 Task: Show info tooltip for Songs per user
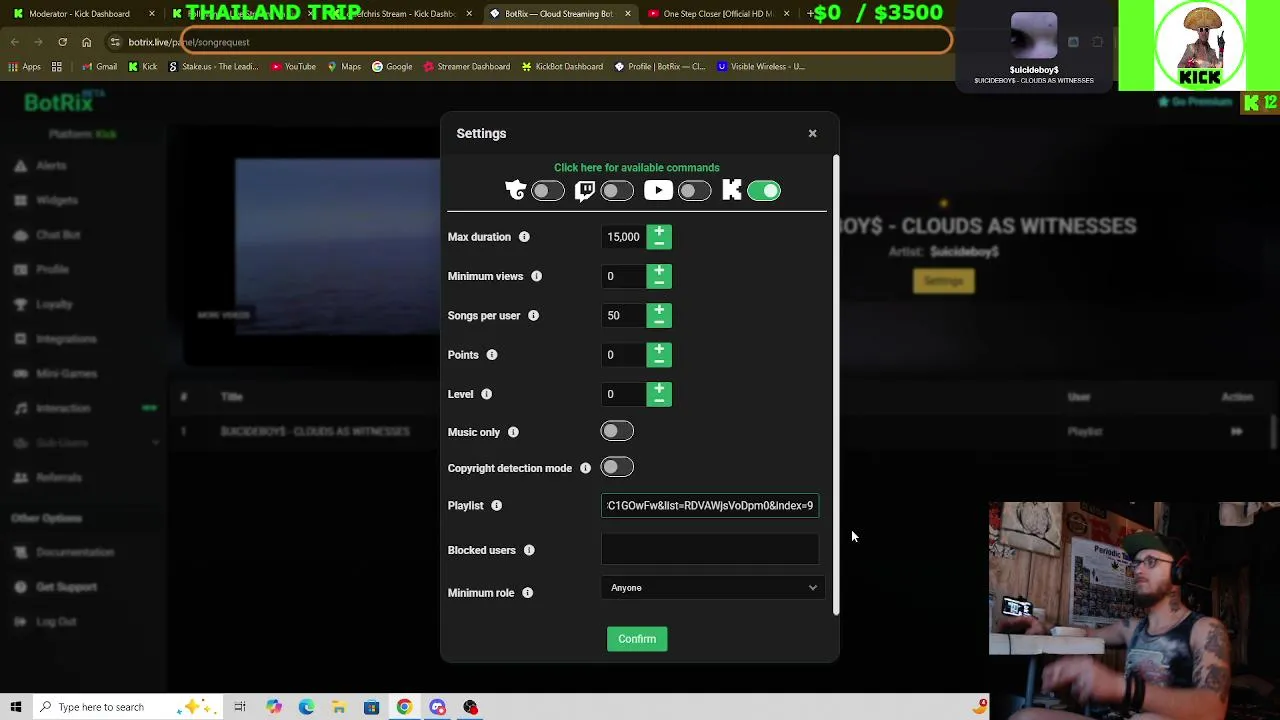click(533, 315)
